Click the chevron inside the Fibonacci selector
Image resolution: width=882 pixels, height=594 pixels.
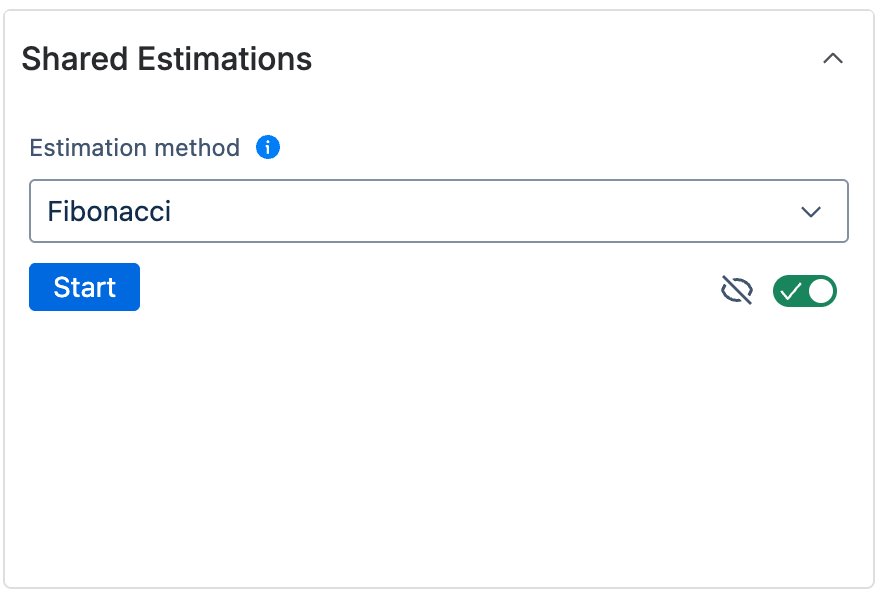click(x=812, y=211)
